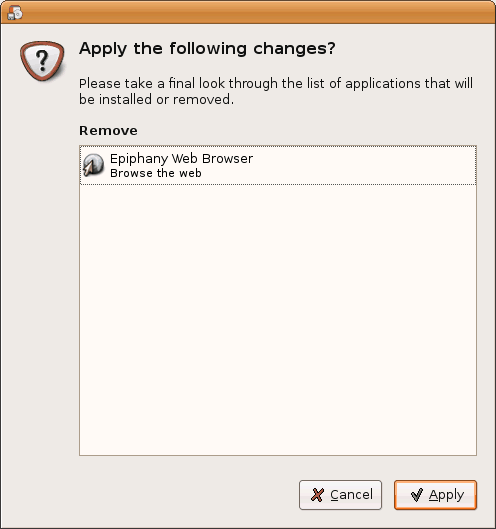Select the Epiphany Web Browser entry name
The width and height of the screenshot is (496, 529).
(x=182, y=159)
